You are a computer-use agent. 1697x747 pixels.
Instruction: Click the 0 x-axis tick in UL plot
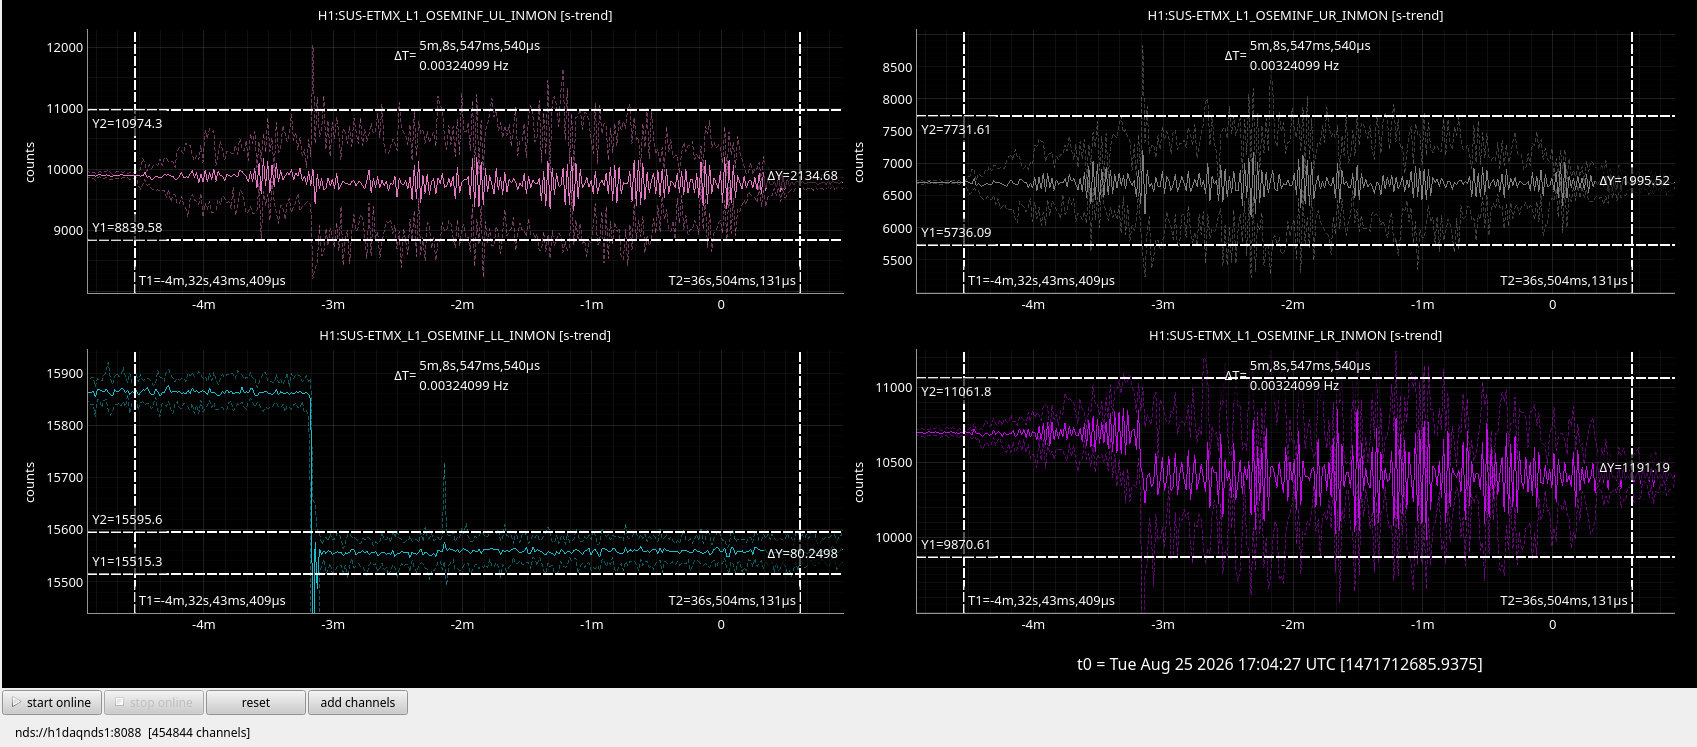tap(721, 304)
